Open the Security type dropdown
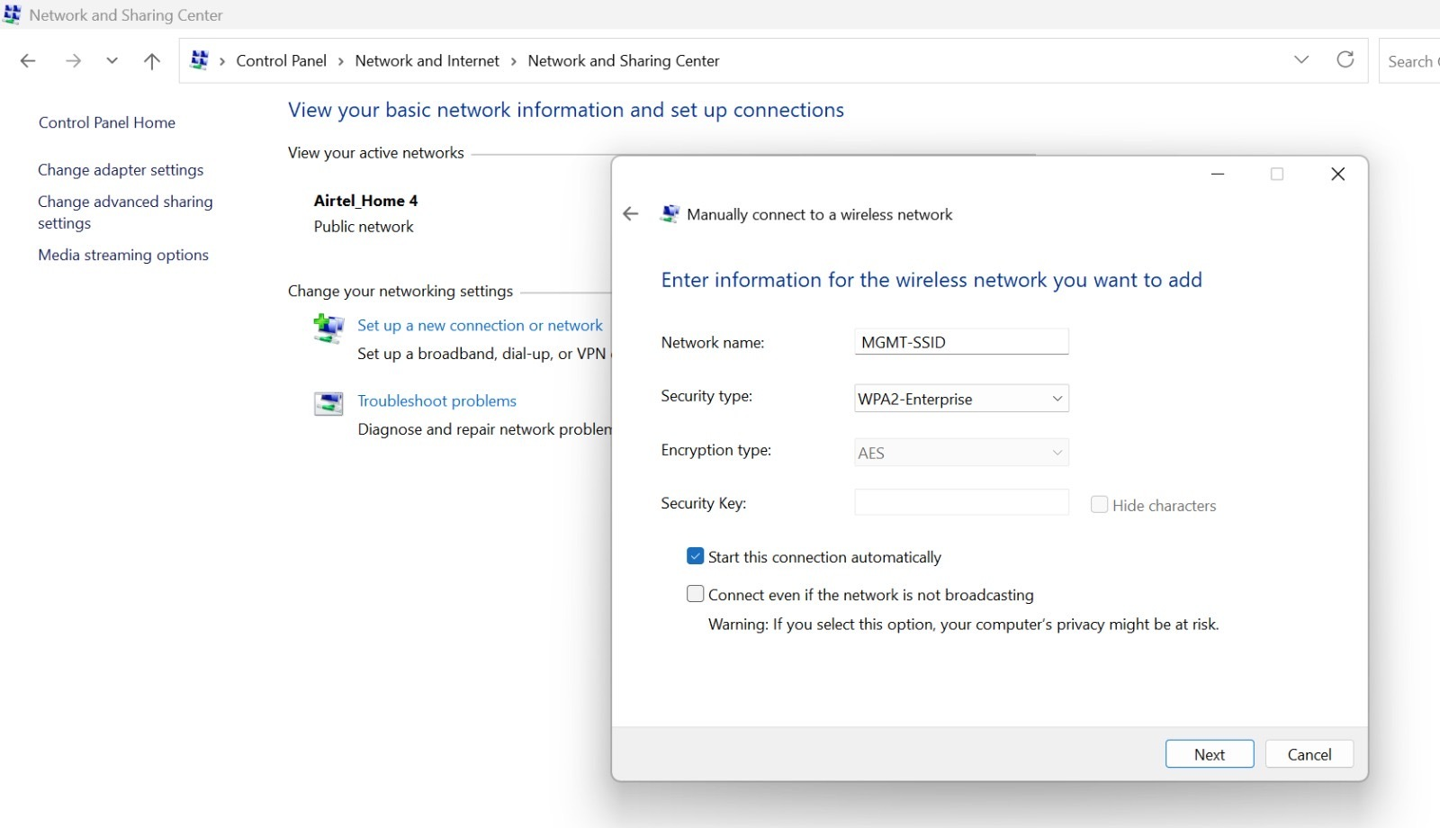 coord(961,399)
